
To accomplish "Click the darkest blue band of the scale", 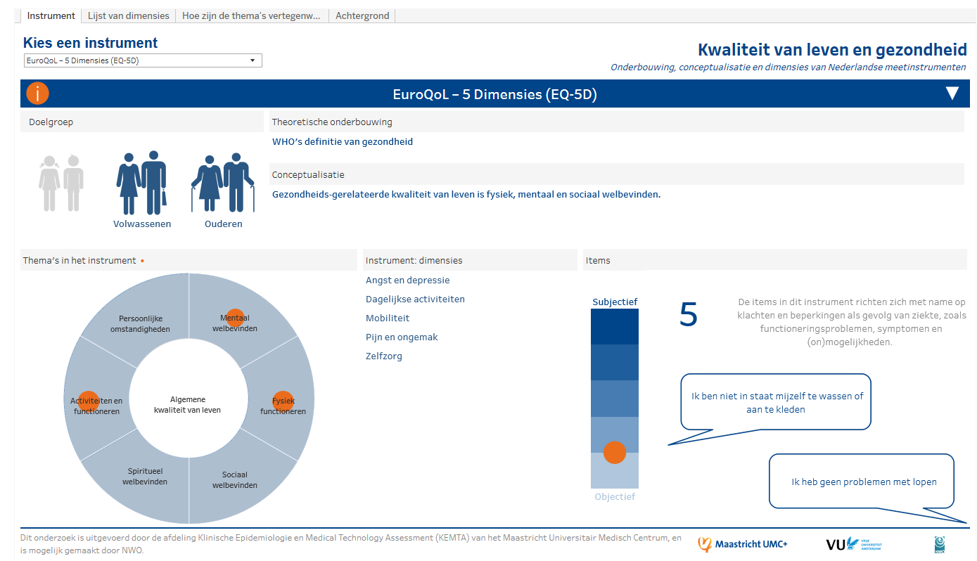I will click(x=614, y=327).
